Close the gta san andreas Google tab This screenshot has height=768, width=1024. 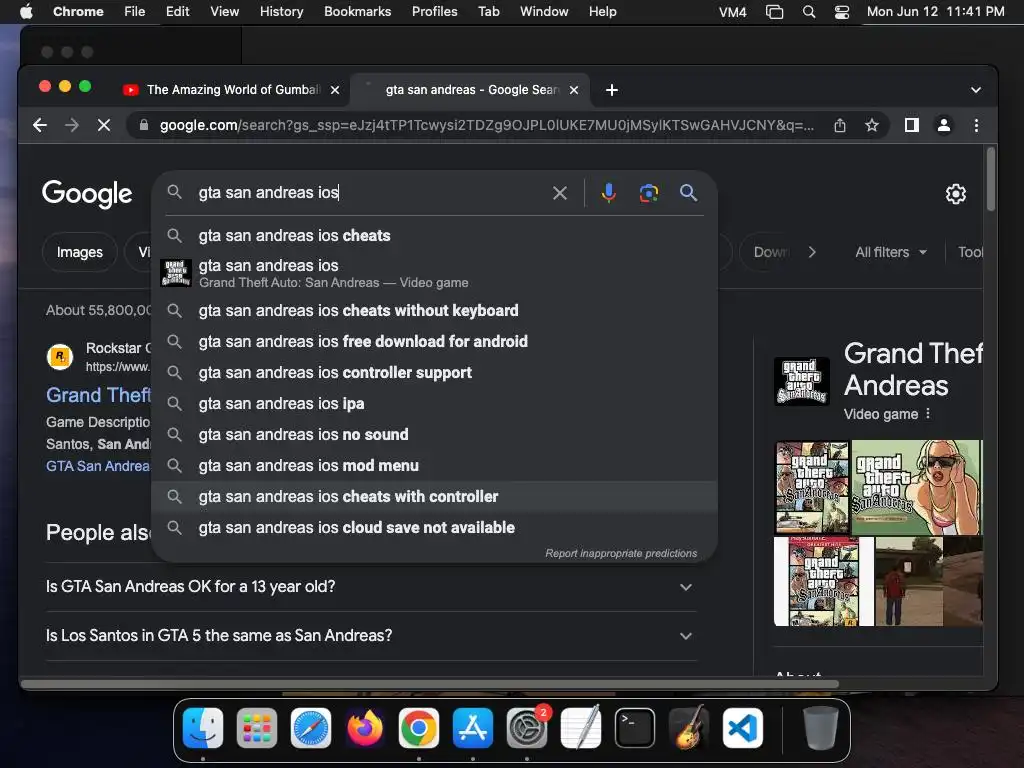(574, 90)
